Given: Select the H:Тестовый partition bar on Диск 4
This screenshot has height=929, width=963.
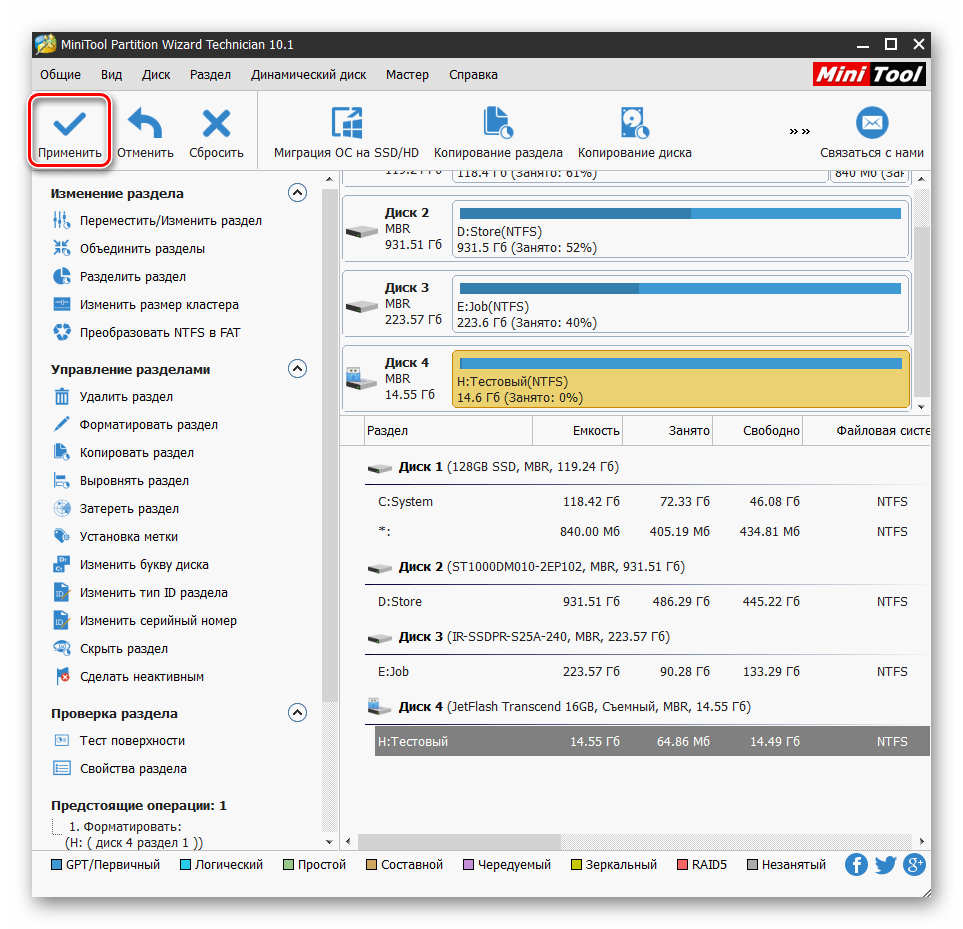Looking at the screenshot, I should 680,379.
